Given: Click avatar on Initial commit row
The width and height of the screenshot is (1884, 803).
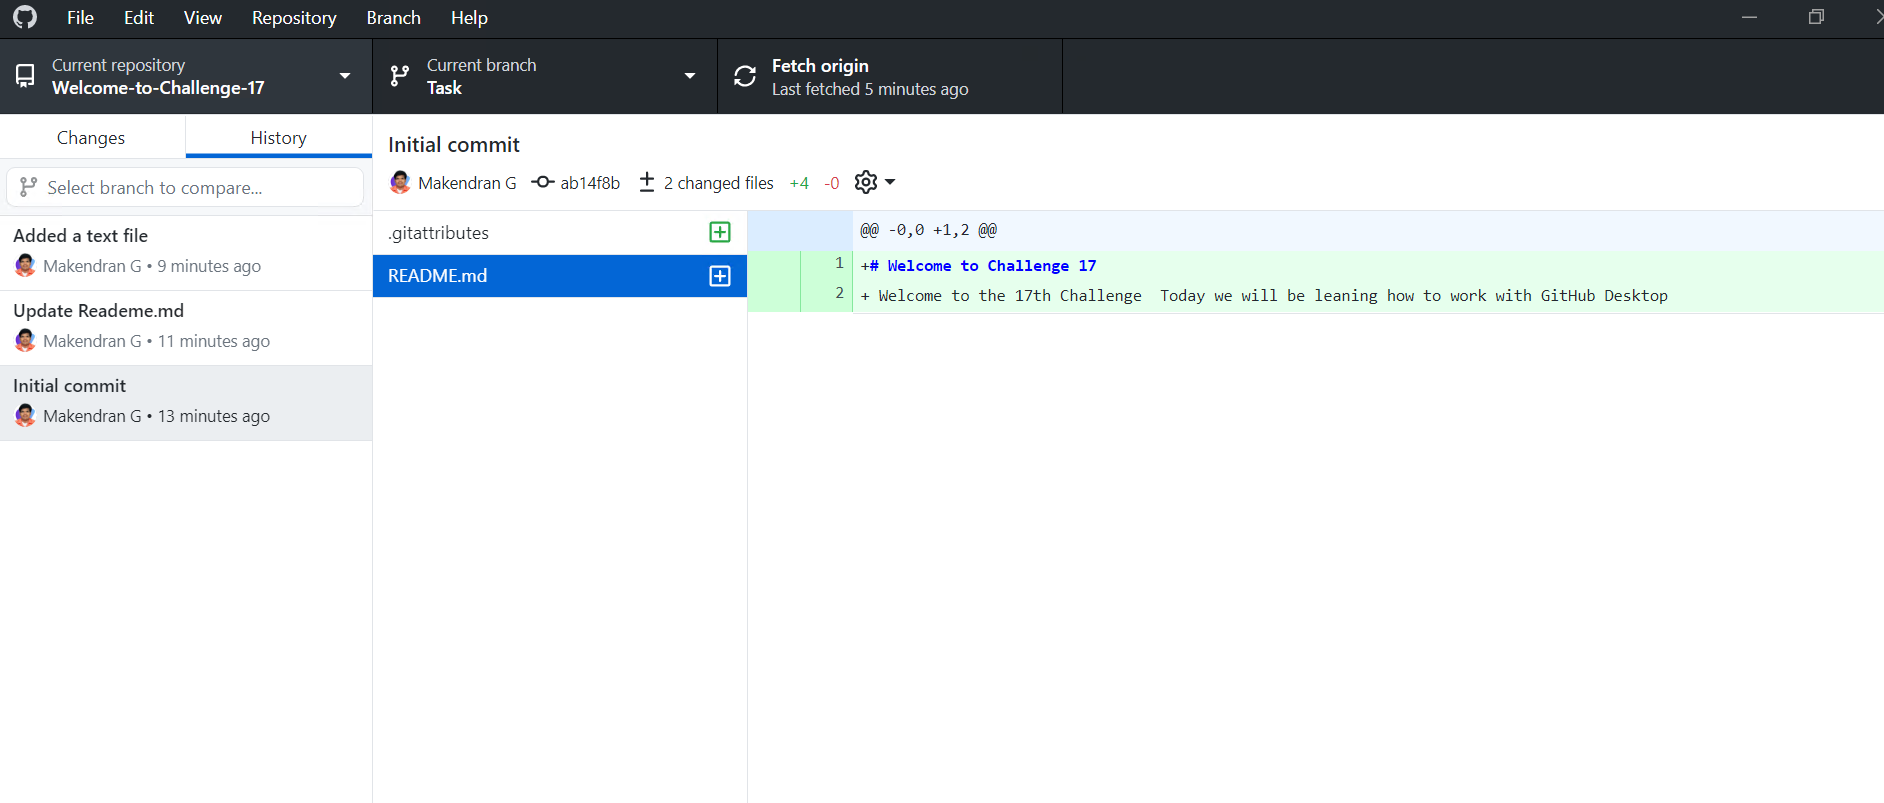Looking at the screenshot, I should point(25,415).
